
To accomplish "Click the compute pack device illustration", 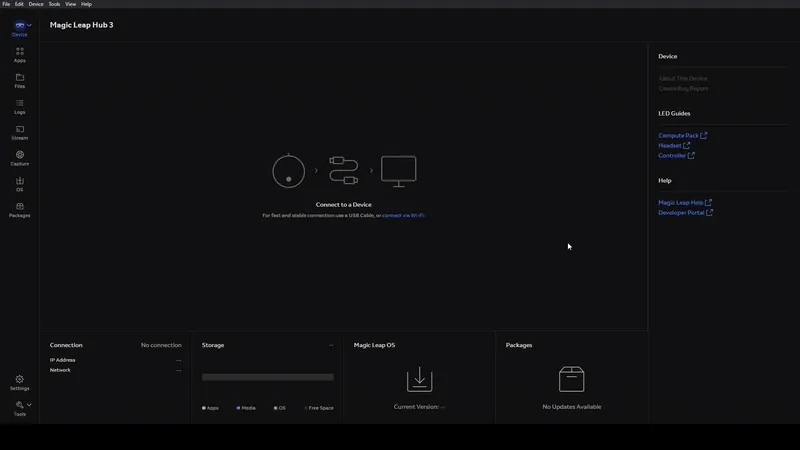I will pos(288,171).
